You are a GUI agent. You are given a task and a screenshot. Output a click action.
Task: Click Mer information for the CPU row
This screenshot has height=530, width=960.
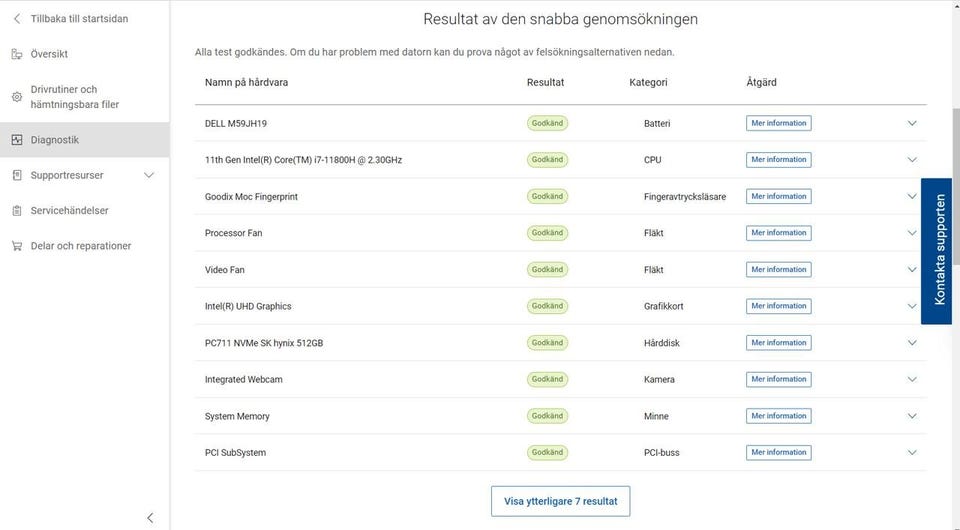click(x=778, y=160)
